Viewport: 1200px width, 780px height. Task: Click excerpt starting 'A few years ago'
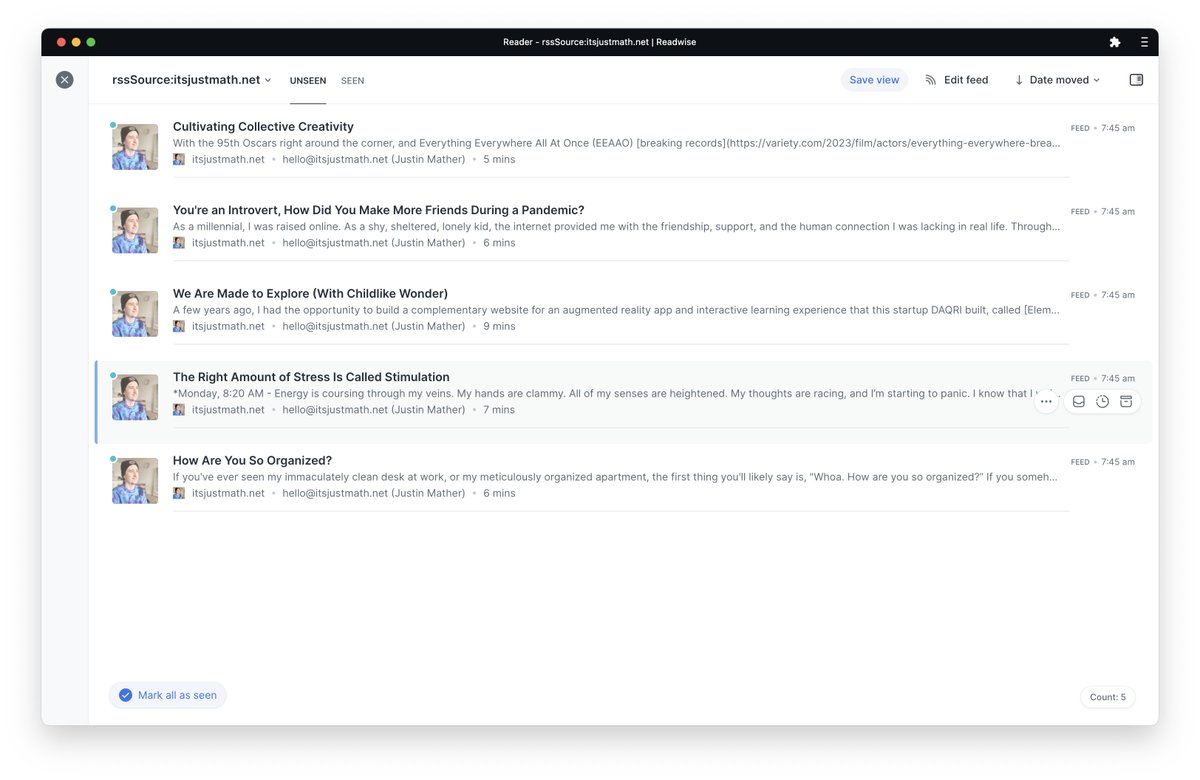[617, 310]
